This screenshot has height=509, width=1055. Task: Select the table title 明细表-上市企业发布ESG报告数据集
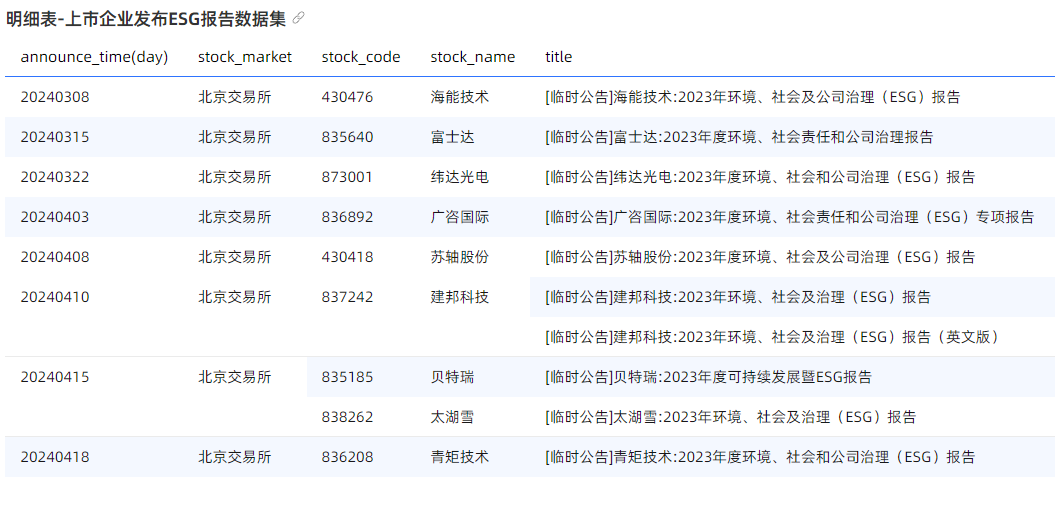[x=147, y=19]
